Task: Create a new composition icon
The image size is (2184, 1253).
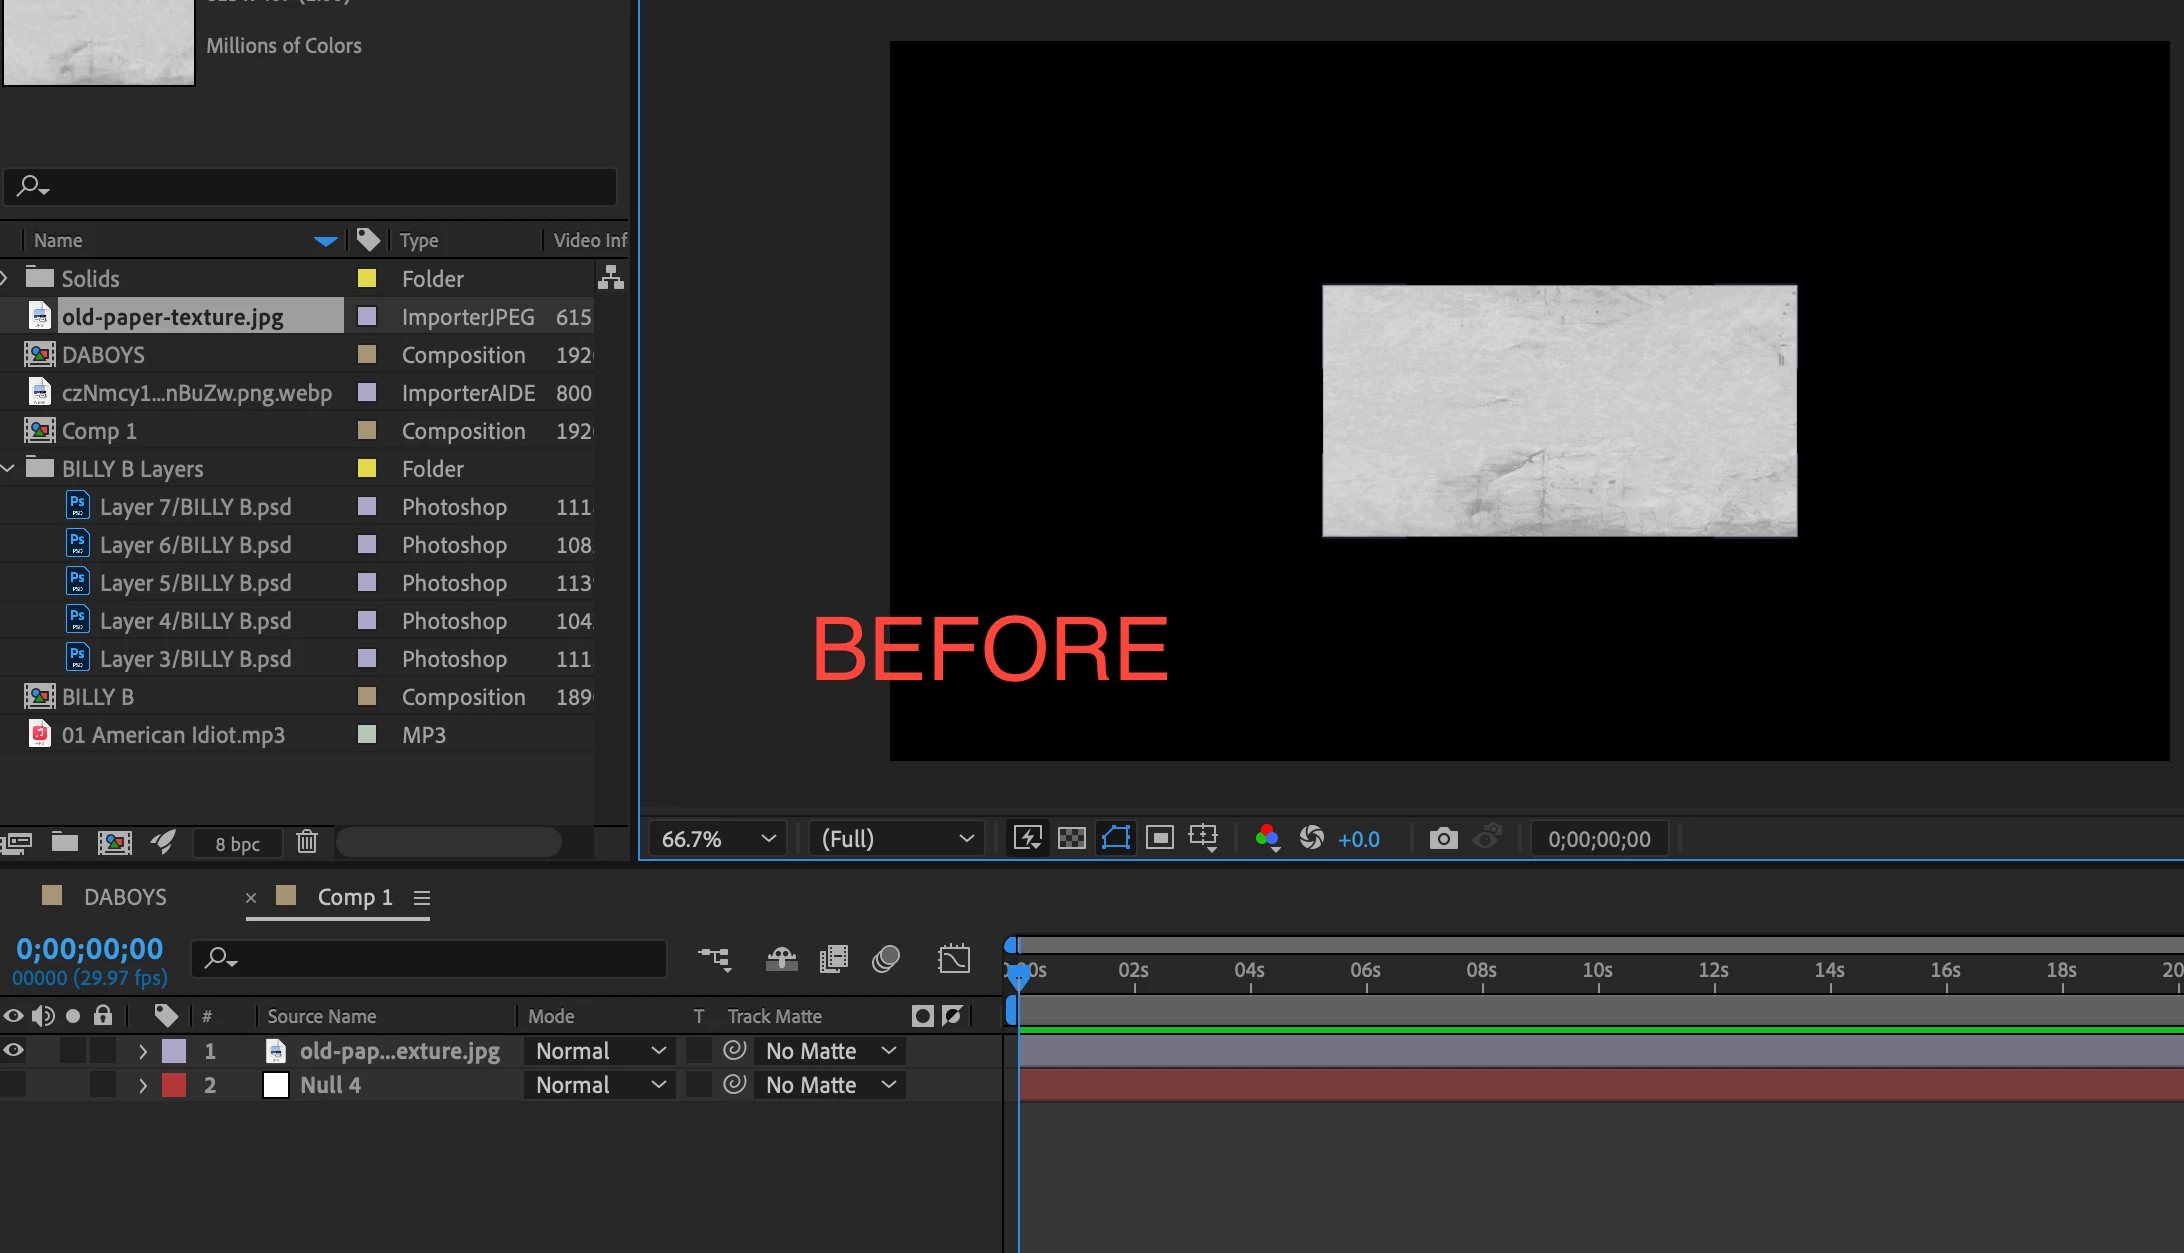Action: [x=114, y=843]
